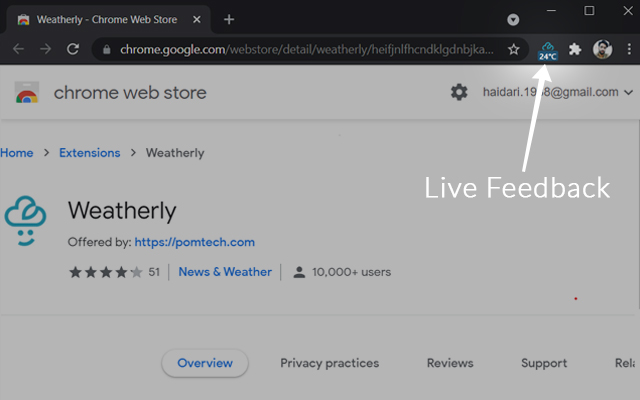Viewport: 640px width, 400px height.
Task: Select the Support tab
Action: coord(544,363)
